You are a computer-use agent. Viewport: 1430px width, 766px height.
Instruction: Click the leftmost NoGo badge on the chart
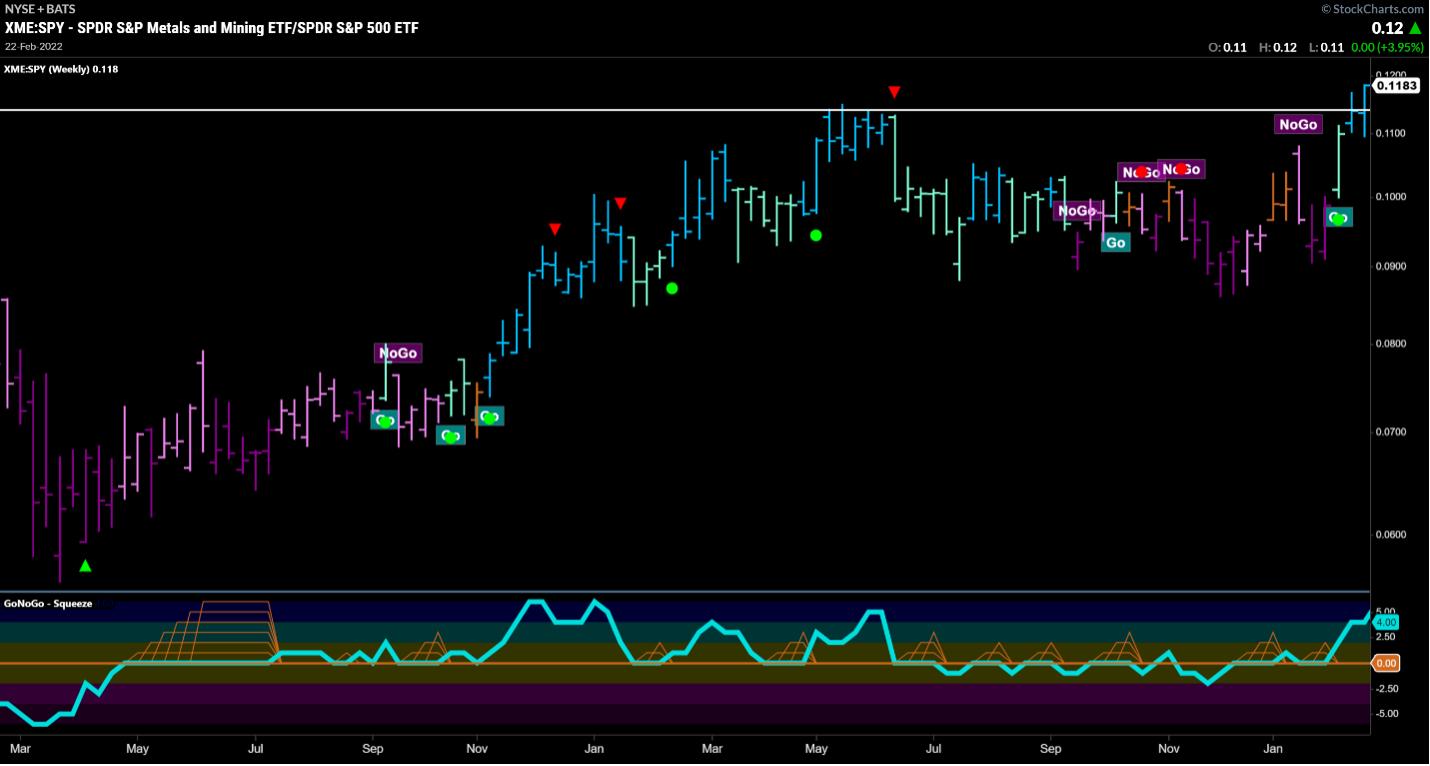[x=397, y=352]
